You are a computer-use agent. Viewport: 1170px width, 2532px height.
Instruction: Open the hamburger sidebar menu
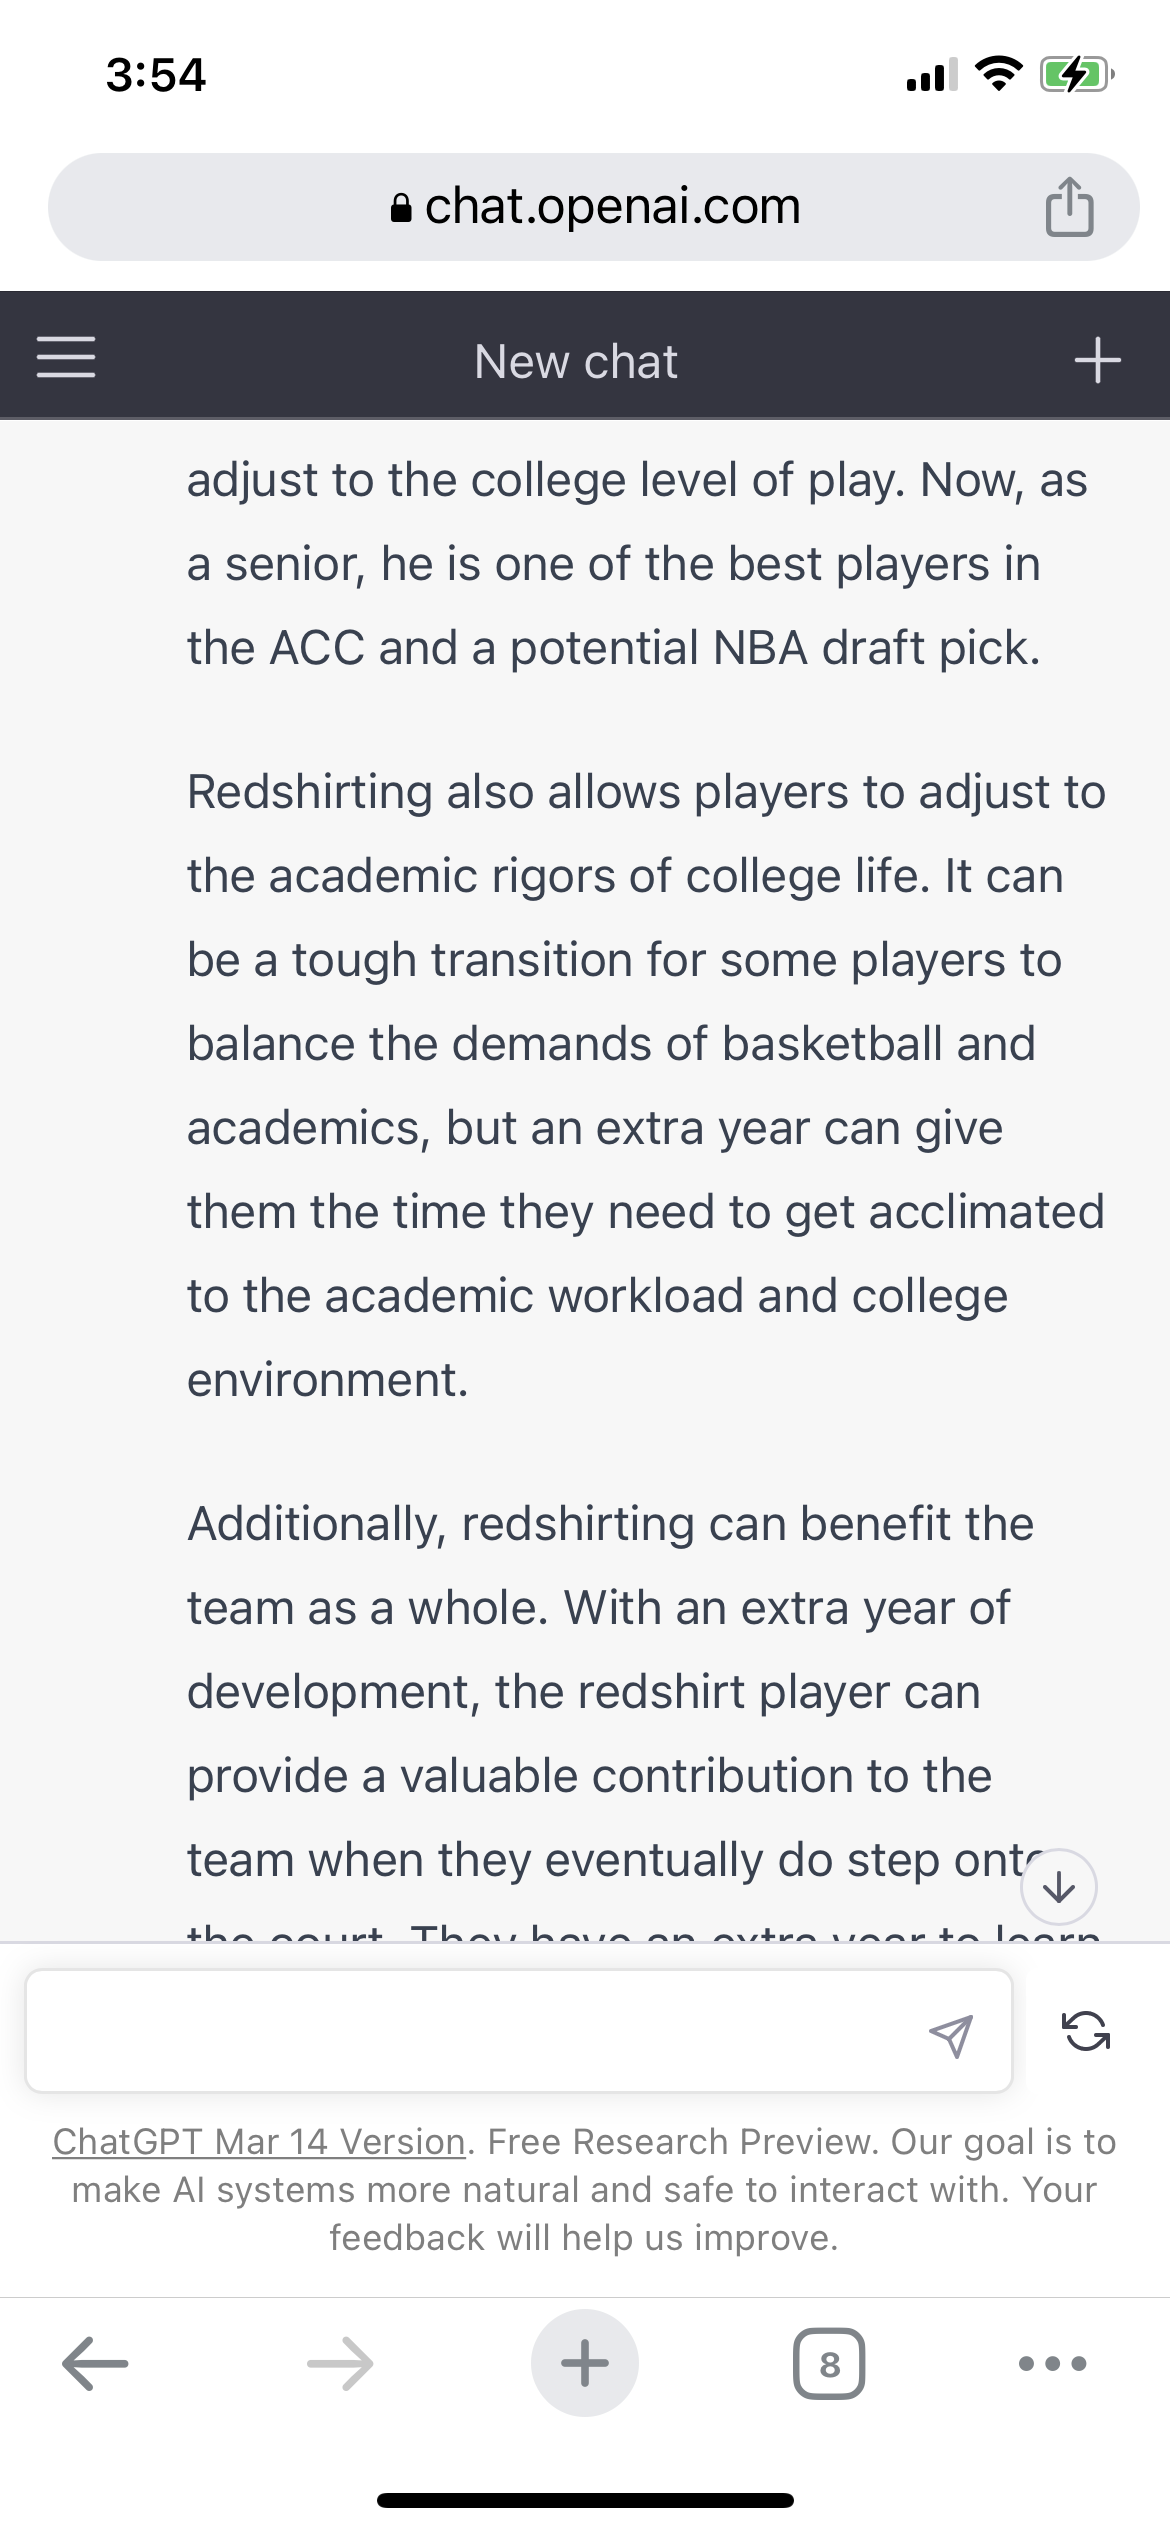pos(66,357)
